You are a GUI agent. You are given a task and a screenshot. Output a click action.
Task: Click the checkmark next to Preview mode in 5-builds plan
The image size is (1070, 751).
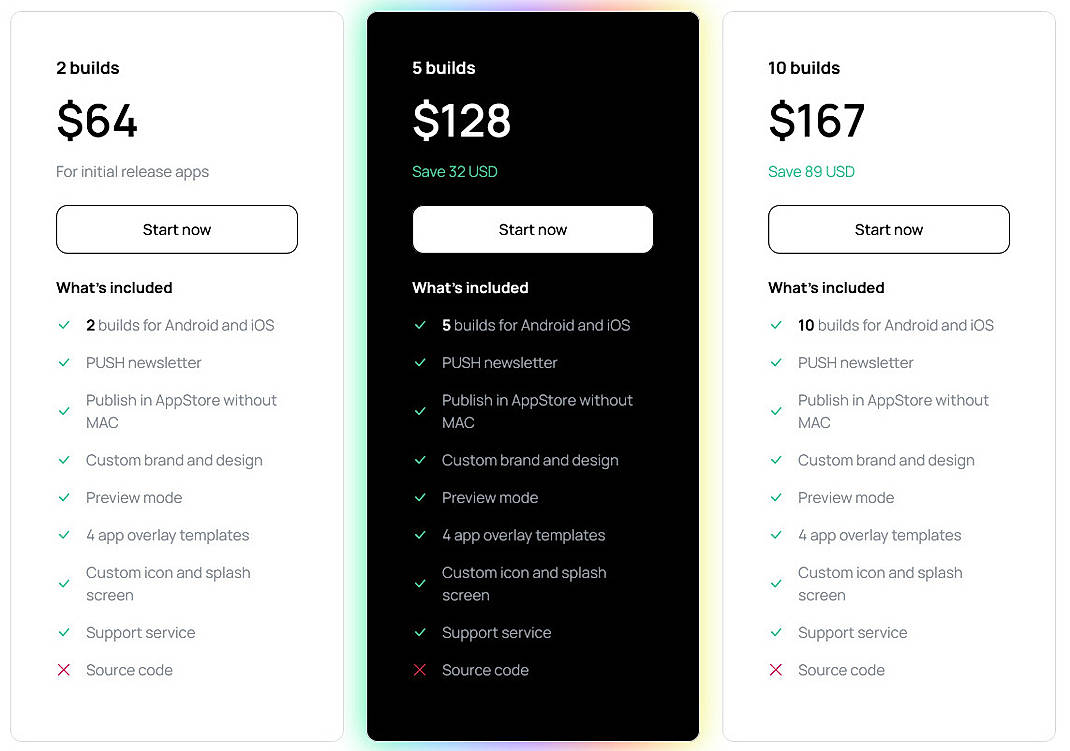[420, 497]
